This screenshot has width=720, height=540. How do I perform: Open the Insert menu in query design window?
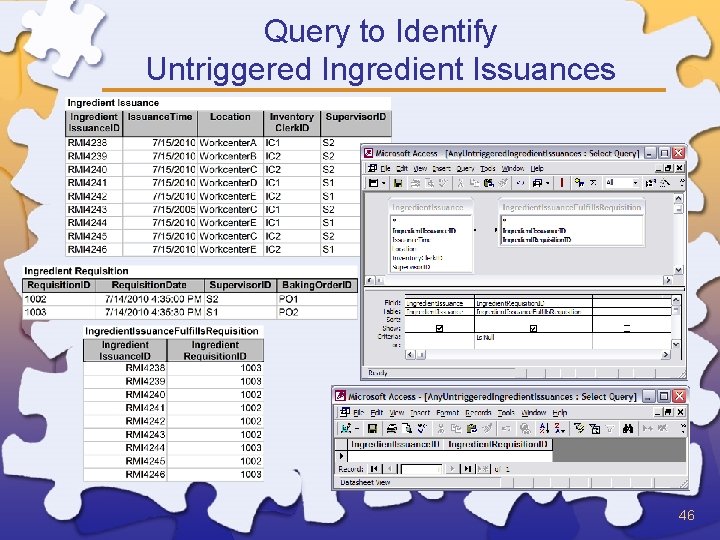[441, 169]
